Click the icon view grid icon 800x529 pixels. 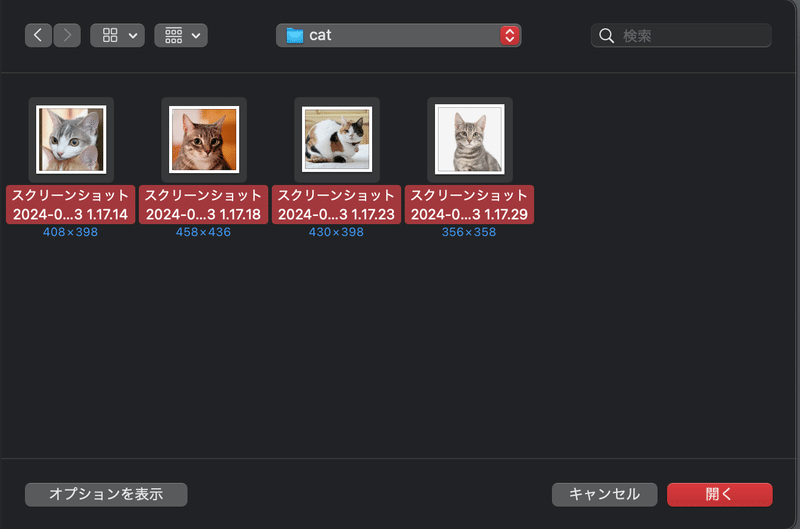point(110,35)
